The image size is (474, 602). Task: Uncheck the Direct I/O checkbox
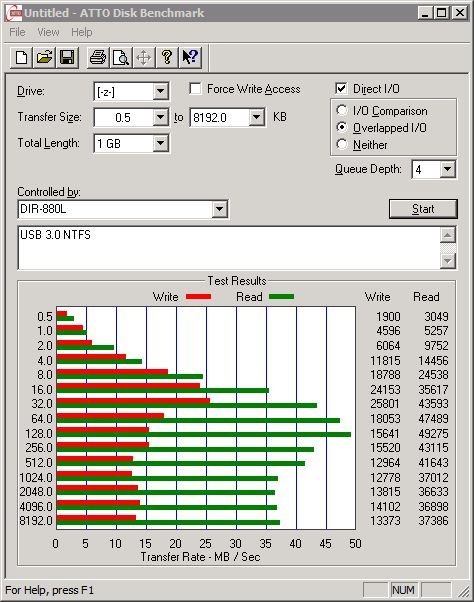tap(341, 89)
